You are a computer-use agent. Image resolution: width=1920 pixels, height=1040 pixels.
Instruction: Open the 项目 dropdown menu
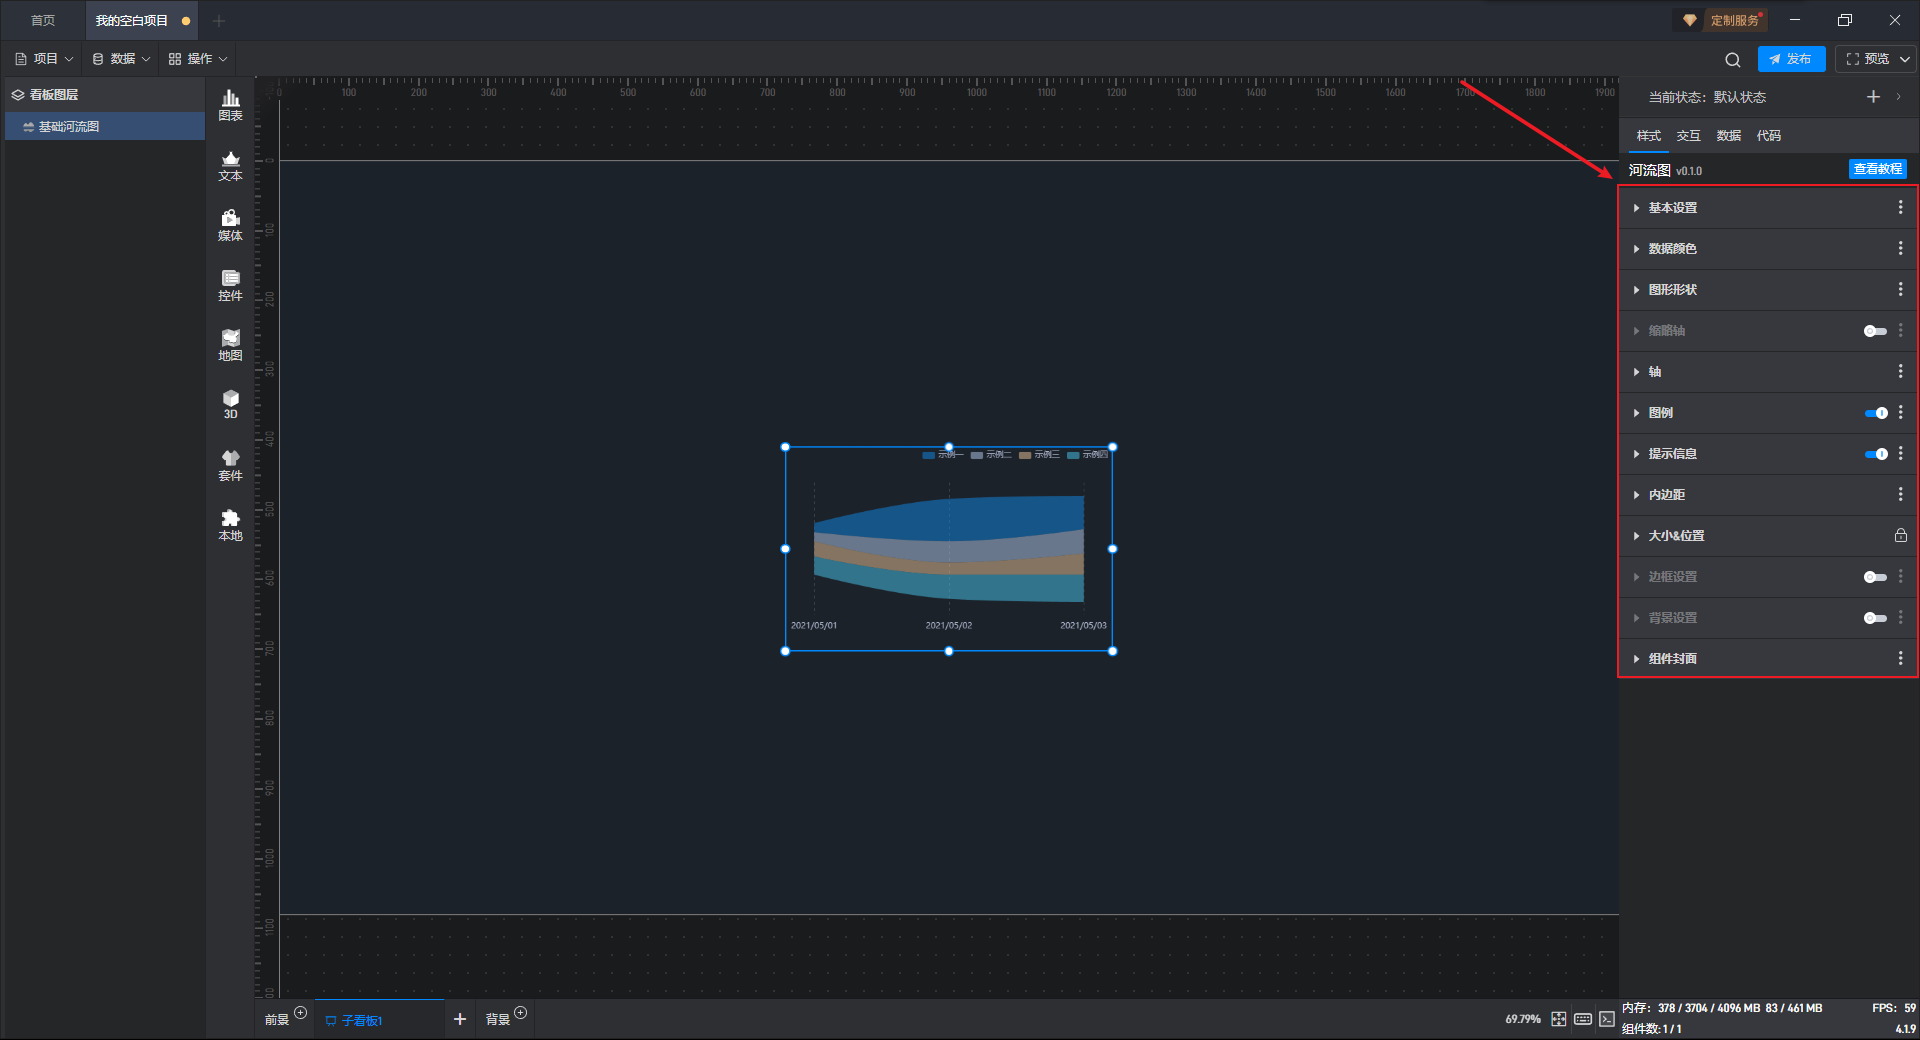pyautogui.click(x=45, y=59)
